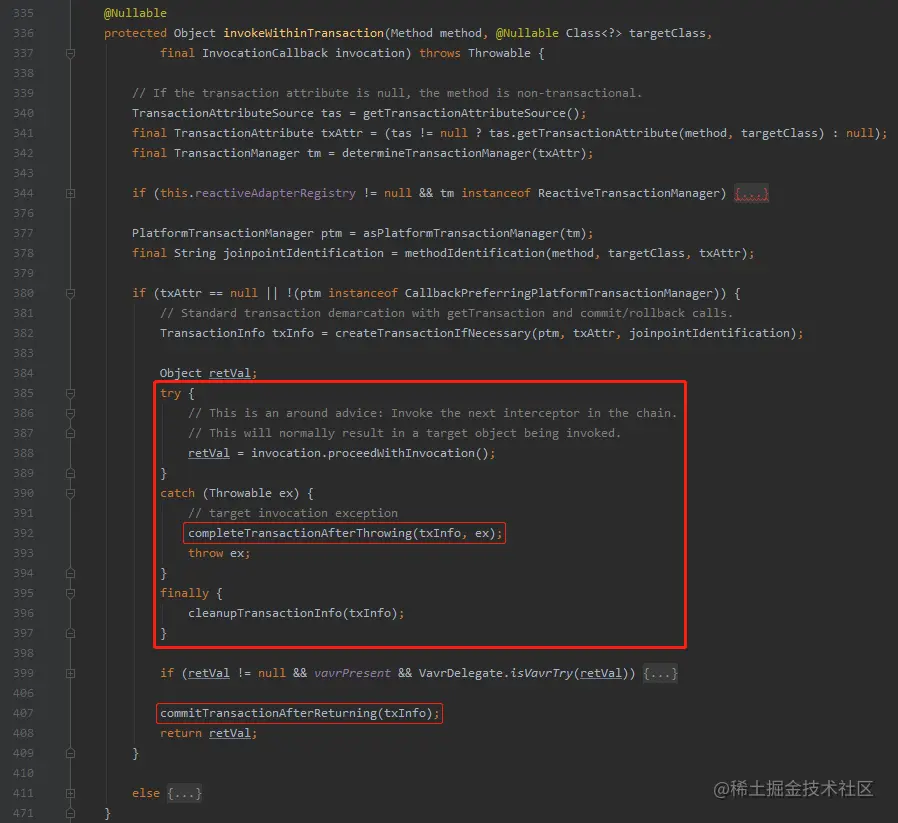Click 'catch' keyword on line 390

178,493
